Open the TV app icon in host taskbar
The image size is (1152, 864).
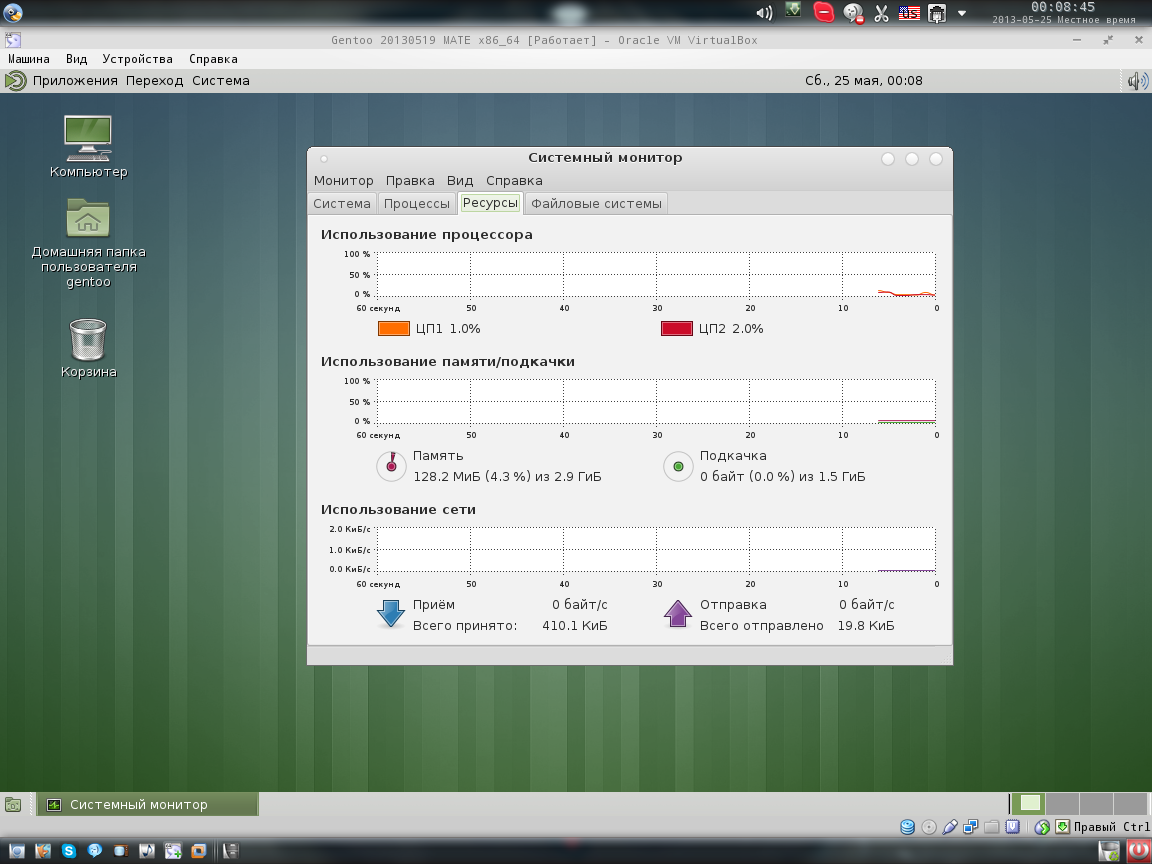120,851
